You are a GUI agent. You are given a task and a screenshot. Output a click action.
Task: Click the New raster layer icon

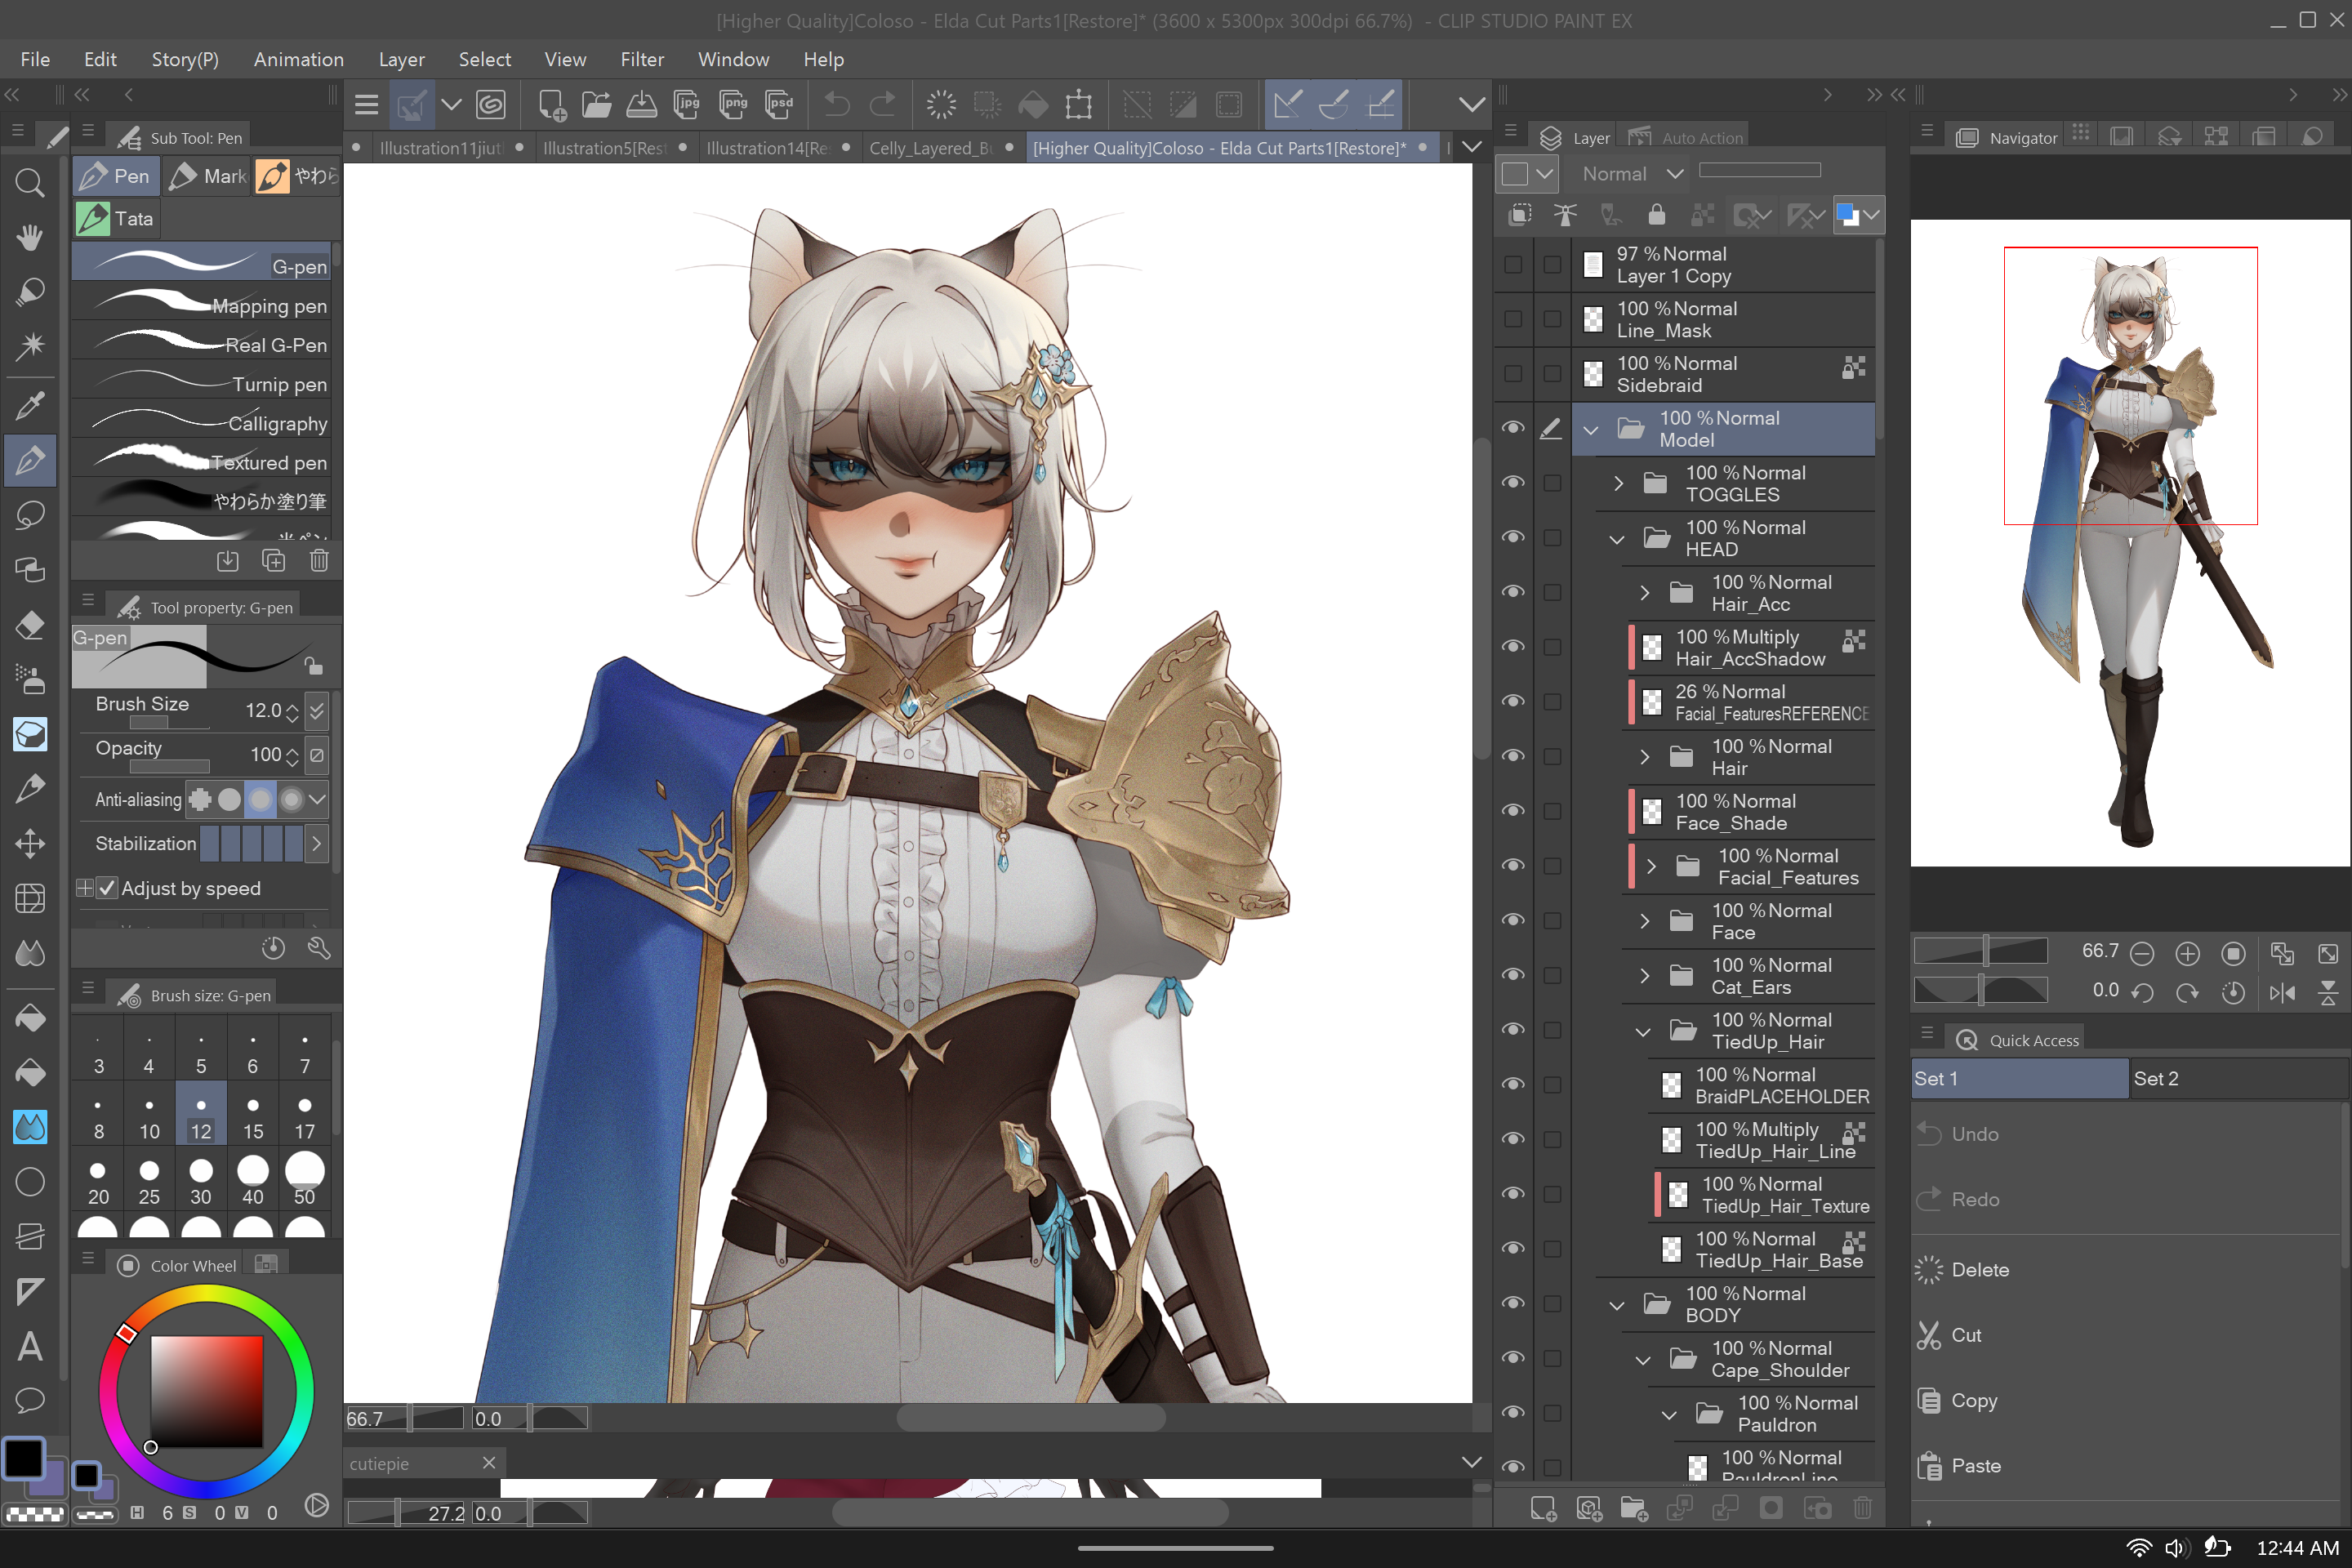1543,1508
